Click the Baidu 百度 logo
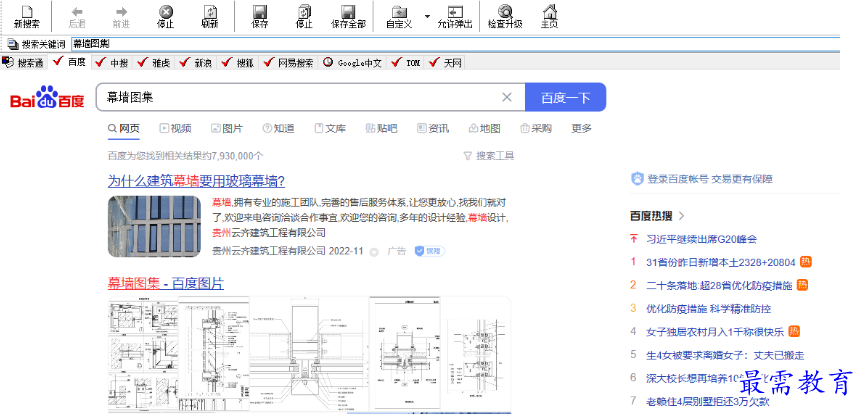 point(47,97)
